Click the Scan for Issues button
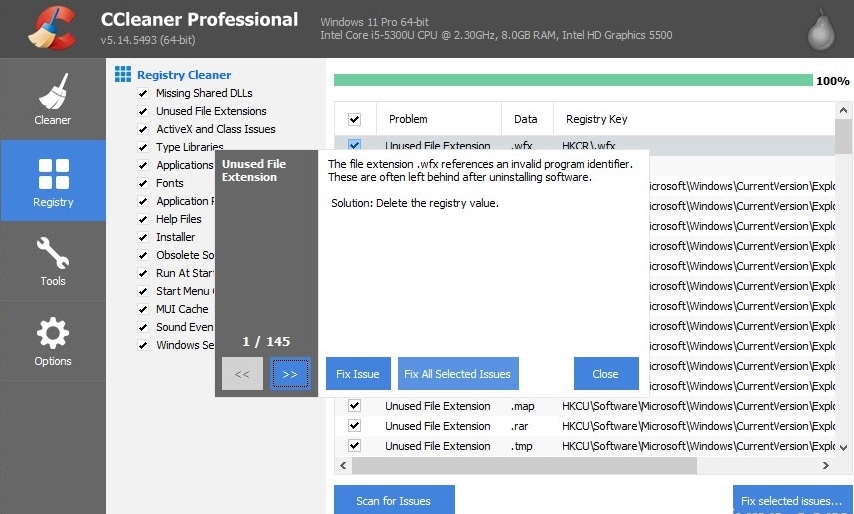Image resolution: width=854 pixels, height=514 pixels. (x=394, y=500)
